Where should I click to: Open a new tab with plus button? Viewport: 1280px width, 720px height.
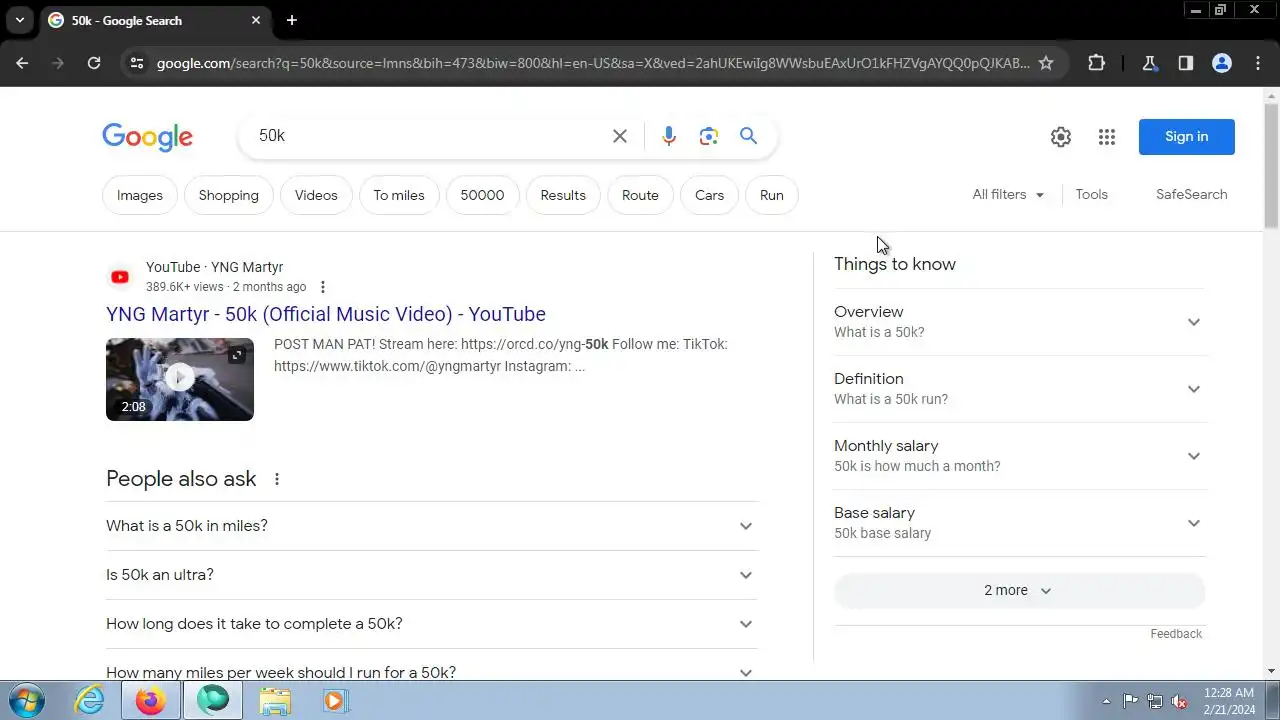click(x=292, y=20)
